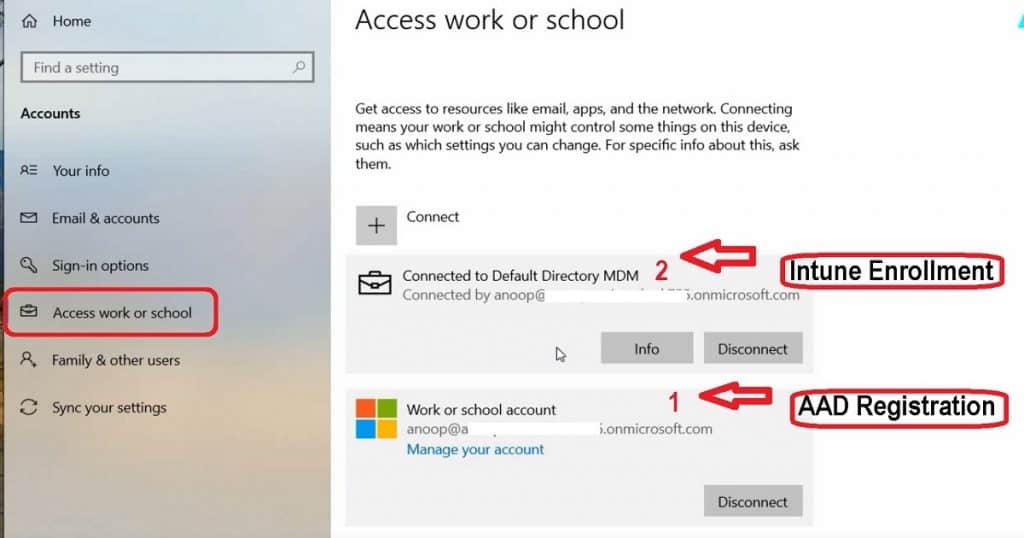Click the 'Connected by anoop@' email line

(601, 295)
